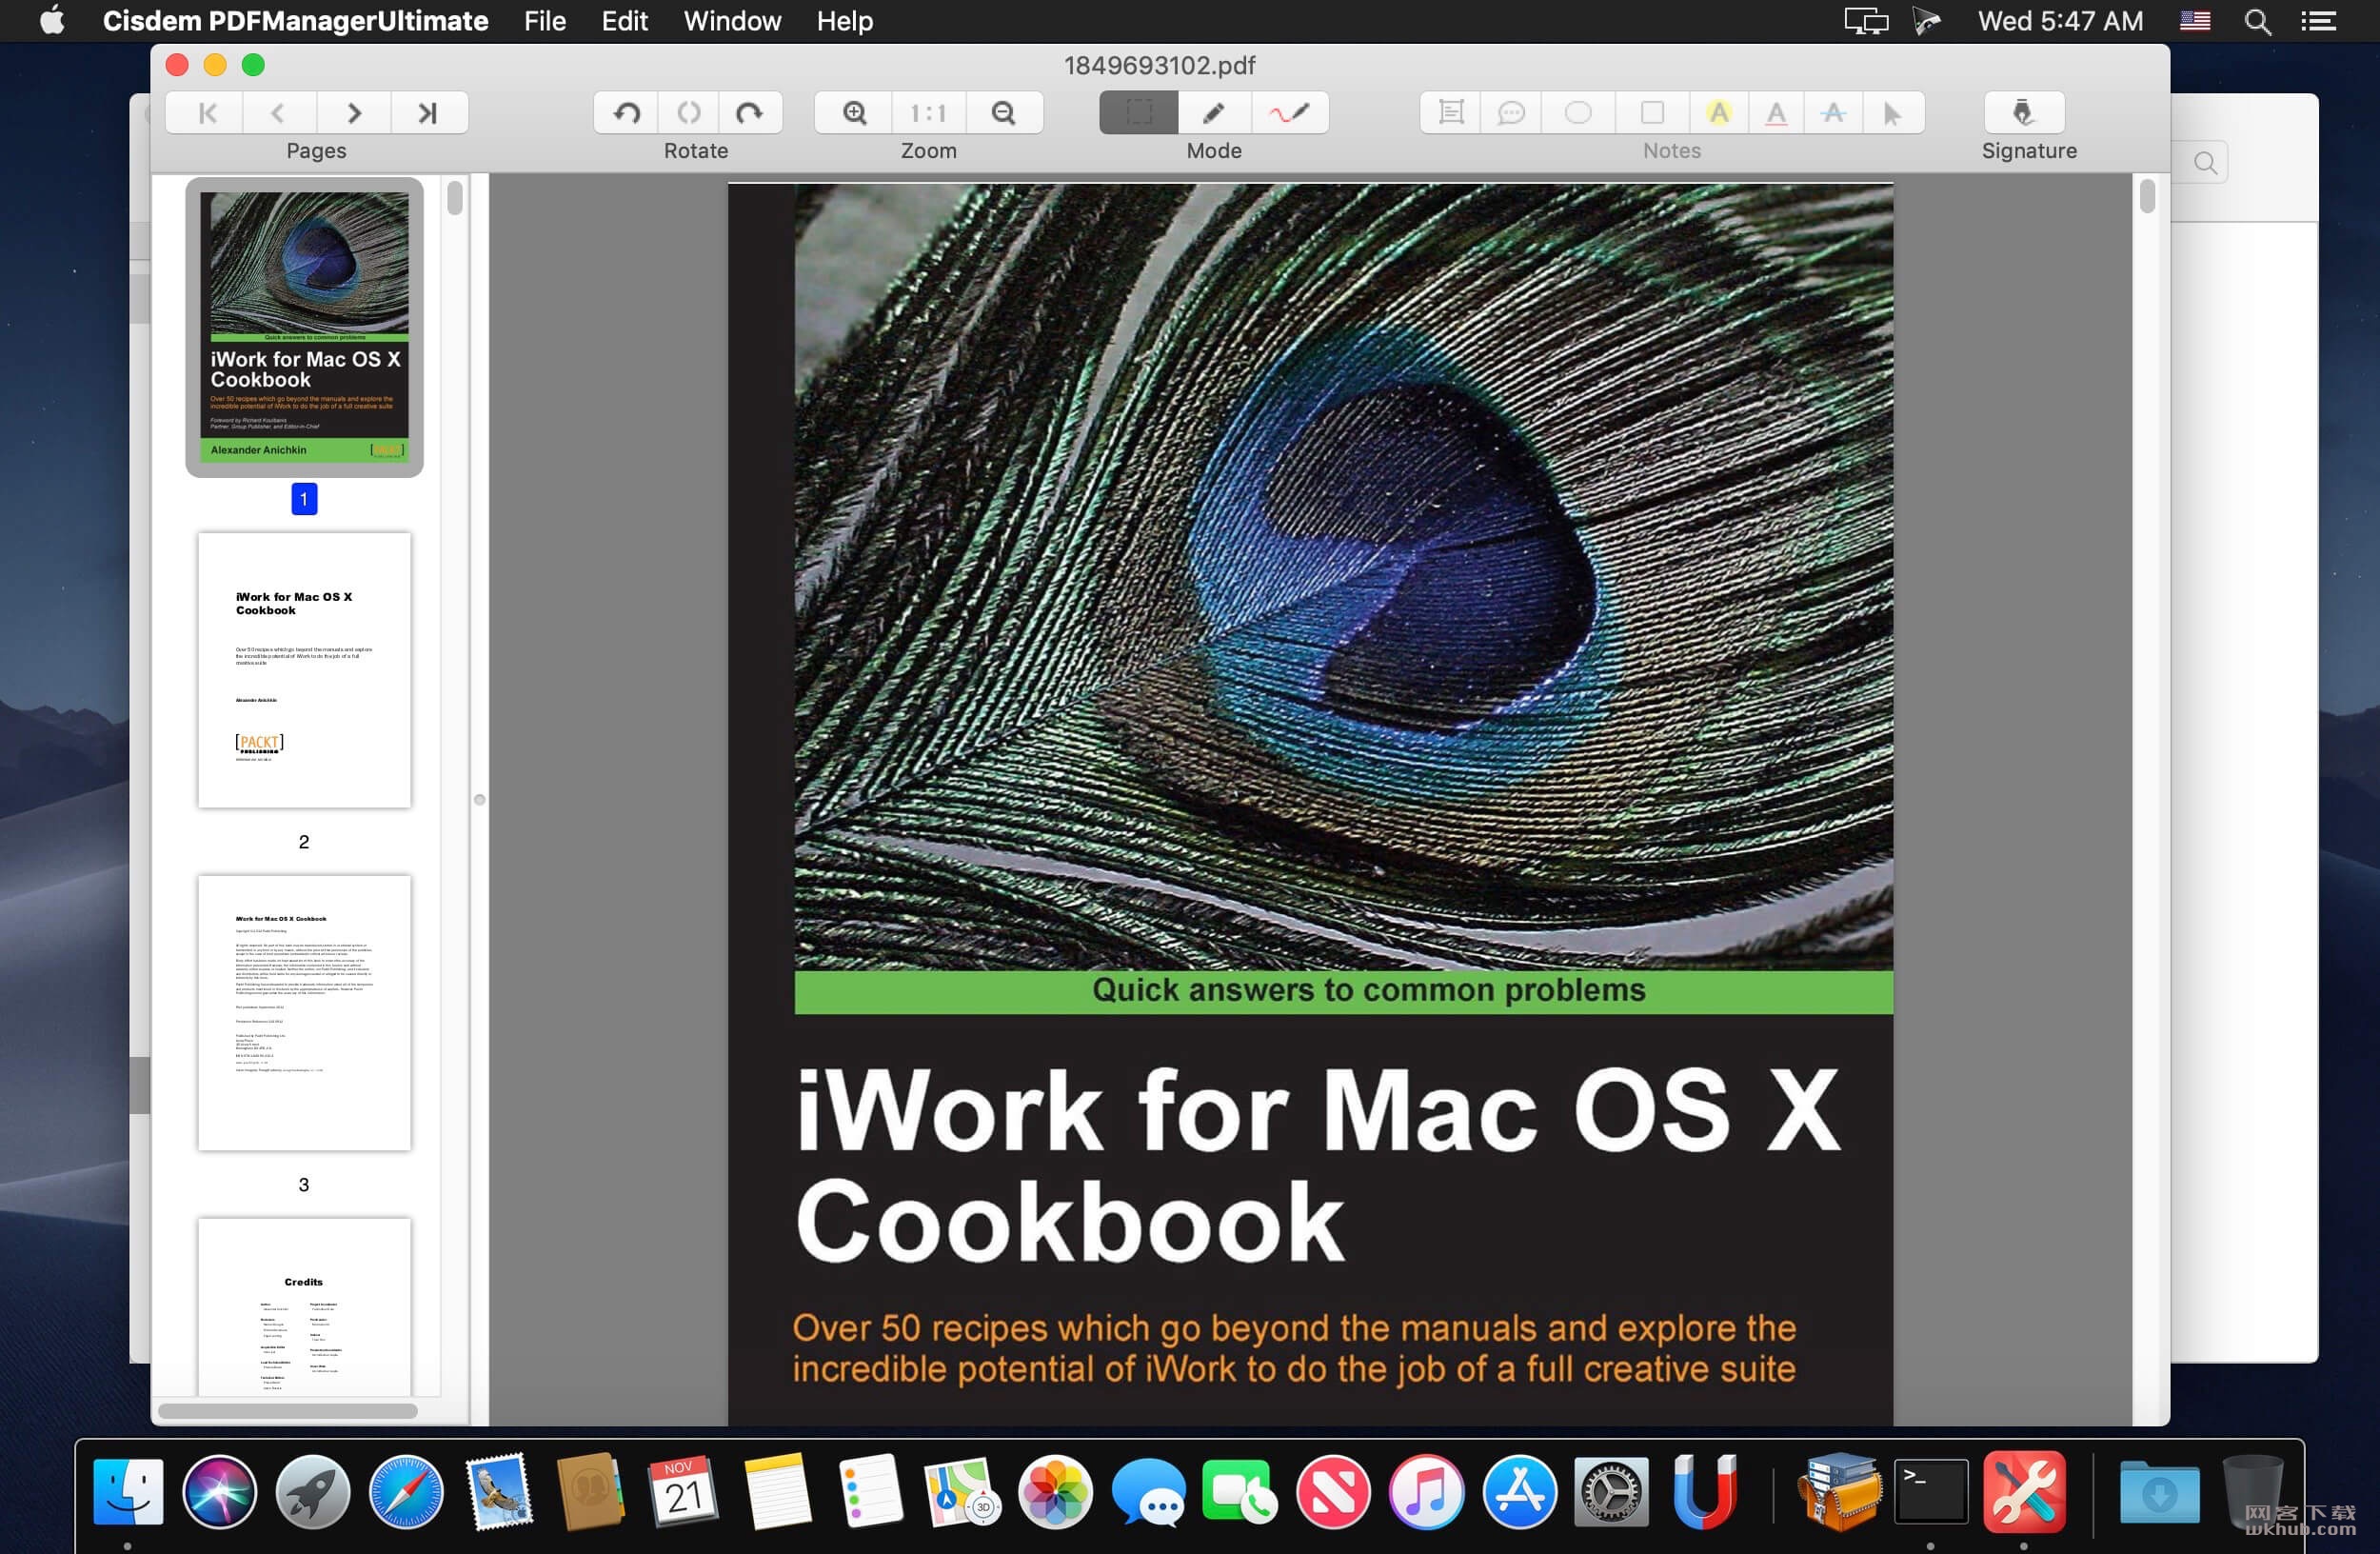Select the page 3 thumbnail

tap(304, 1013)
